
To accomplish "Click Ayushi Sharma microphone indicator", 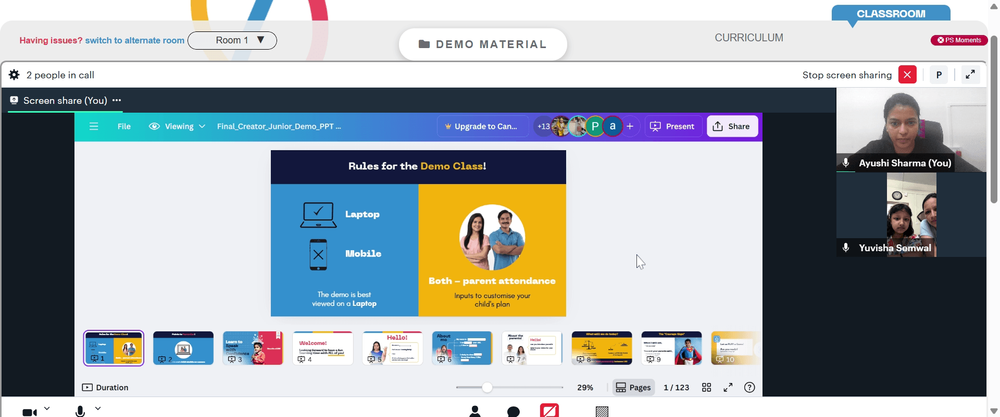I will [846, 163].
